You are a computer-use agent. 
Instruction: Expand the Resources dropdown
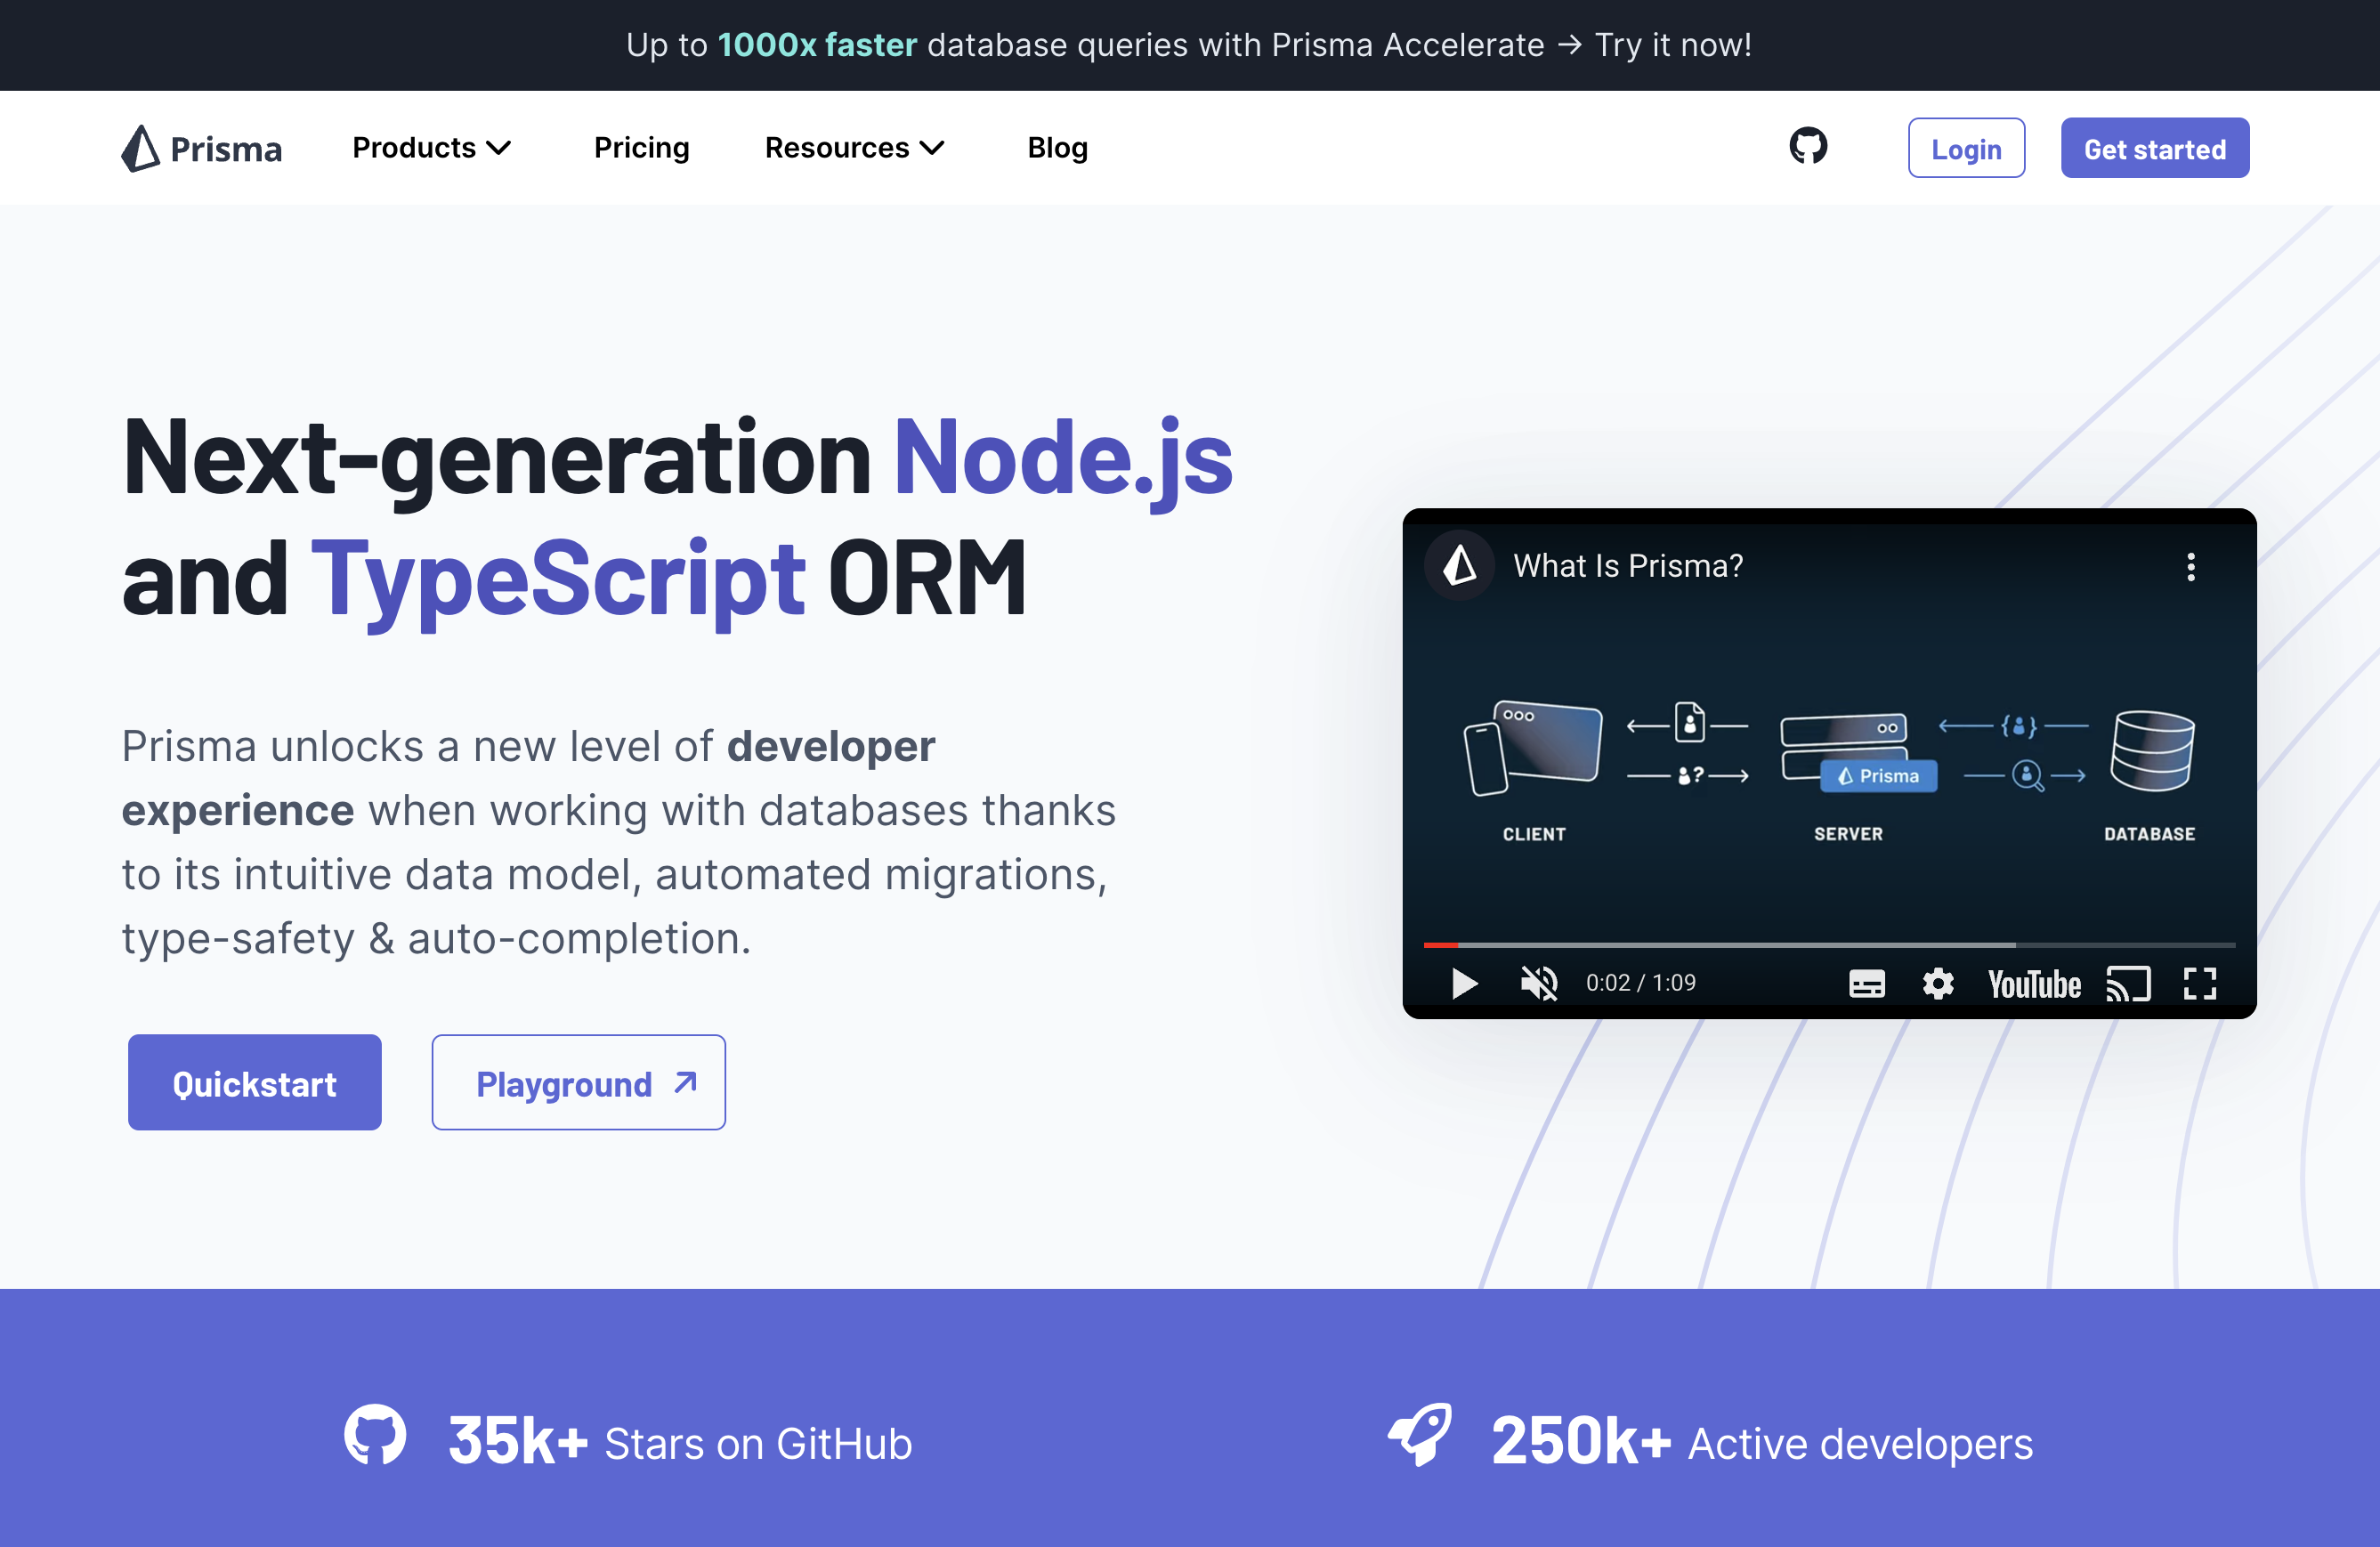[855, 148]
